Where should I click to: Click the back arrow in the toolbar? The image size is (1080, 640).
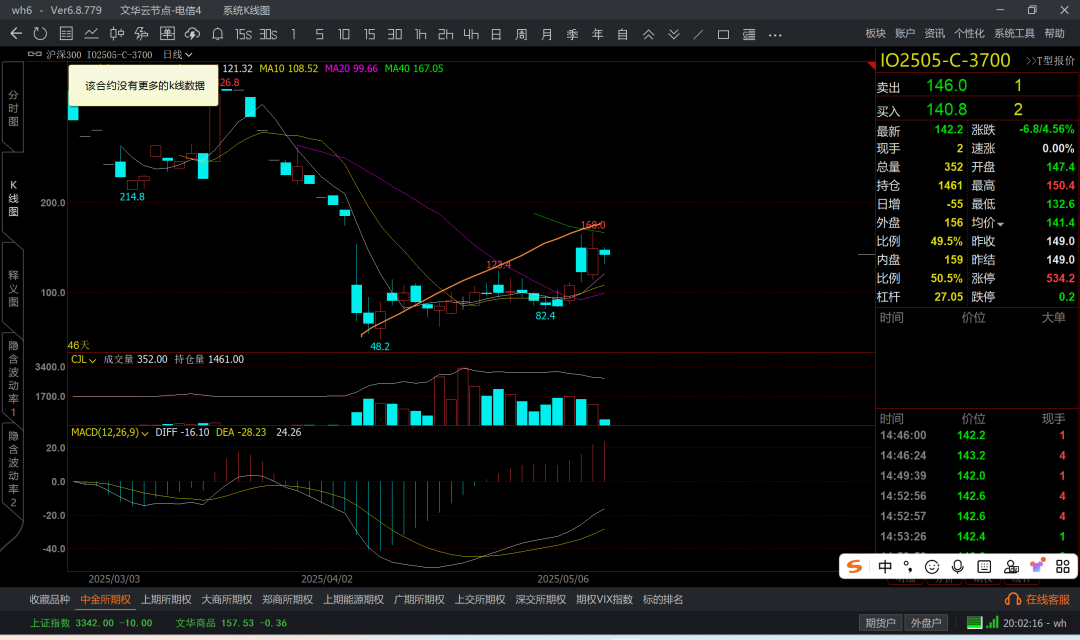[x=16, y=34]
